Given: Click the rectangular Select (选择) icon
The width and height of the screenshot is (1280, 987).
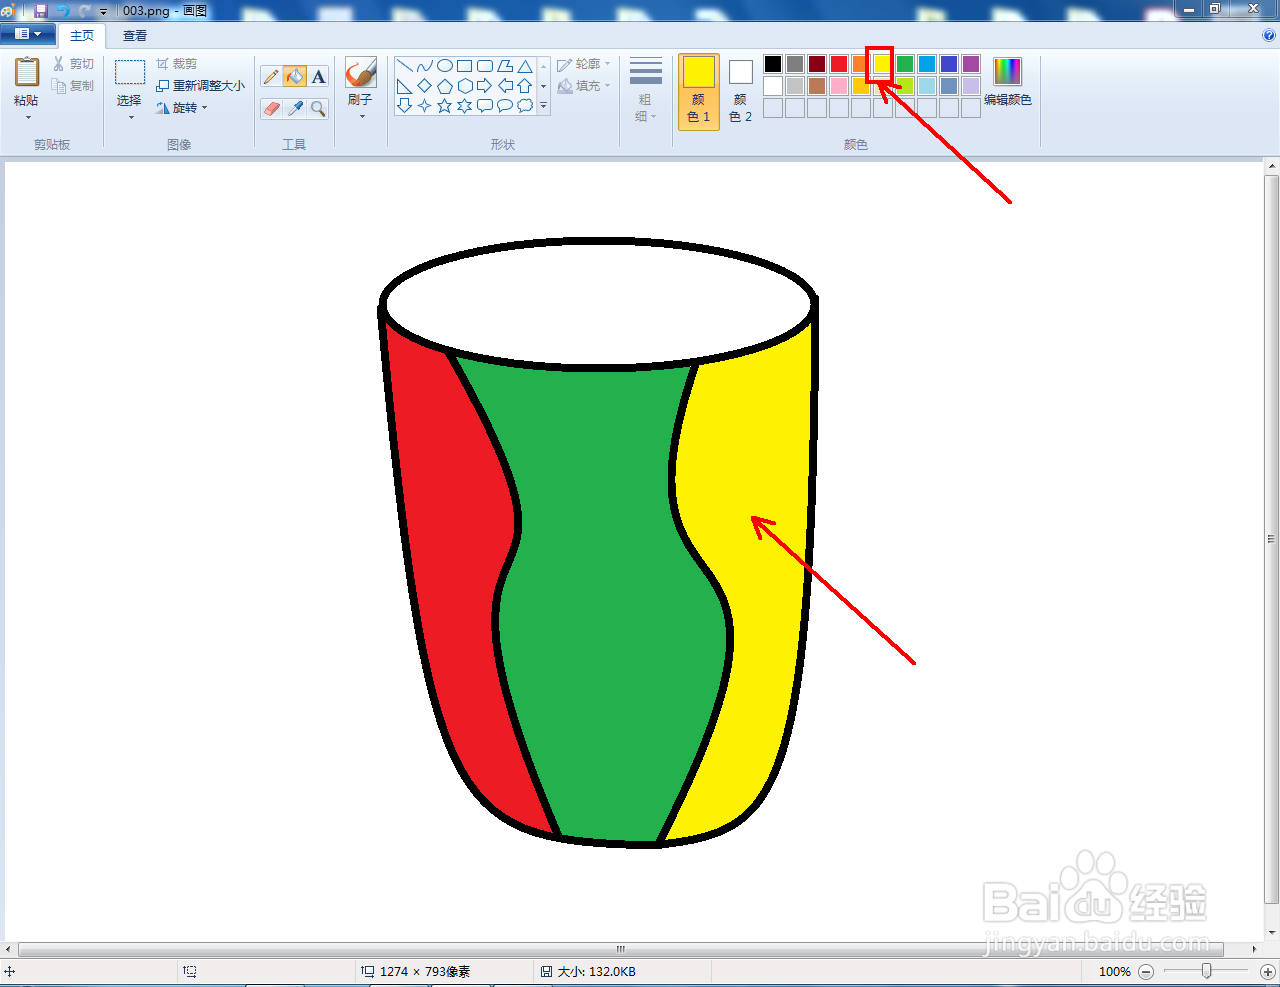Looking at the screenshot, I should (x=130, y=73).
